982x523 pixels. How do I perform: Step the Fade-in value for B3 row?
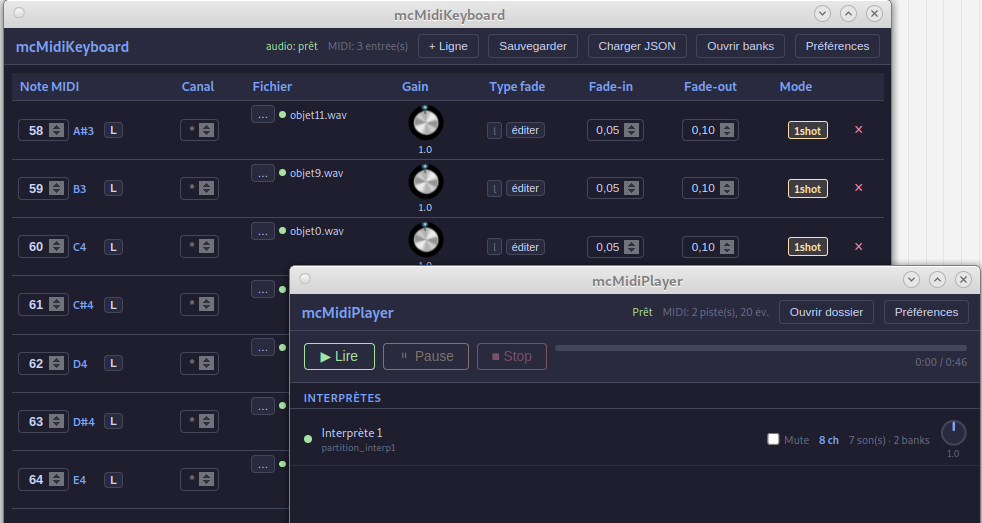[631, 189]
